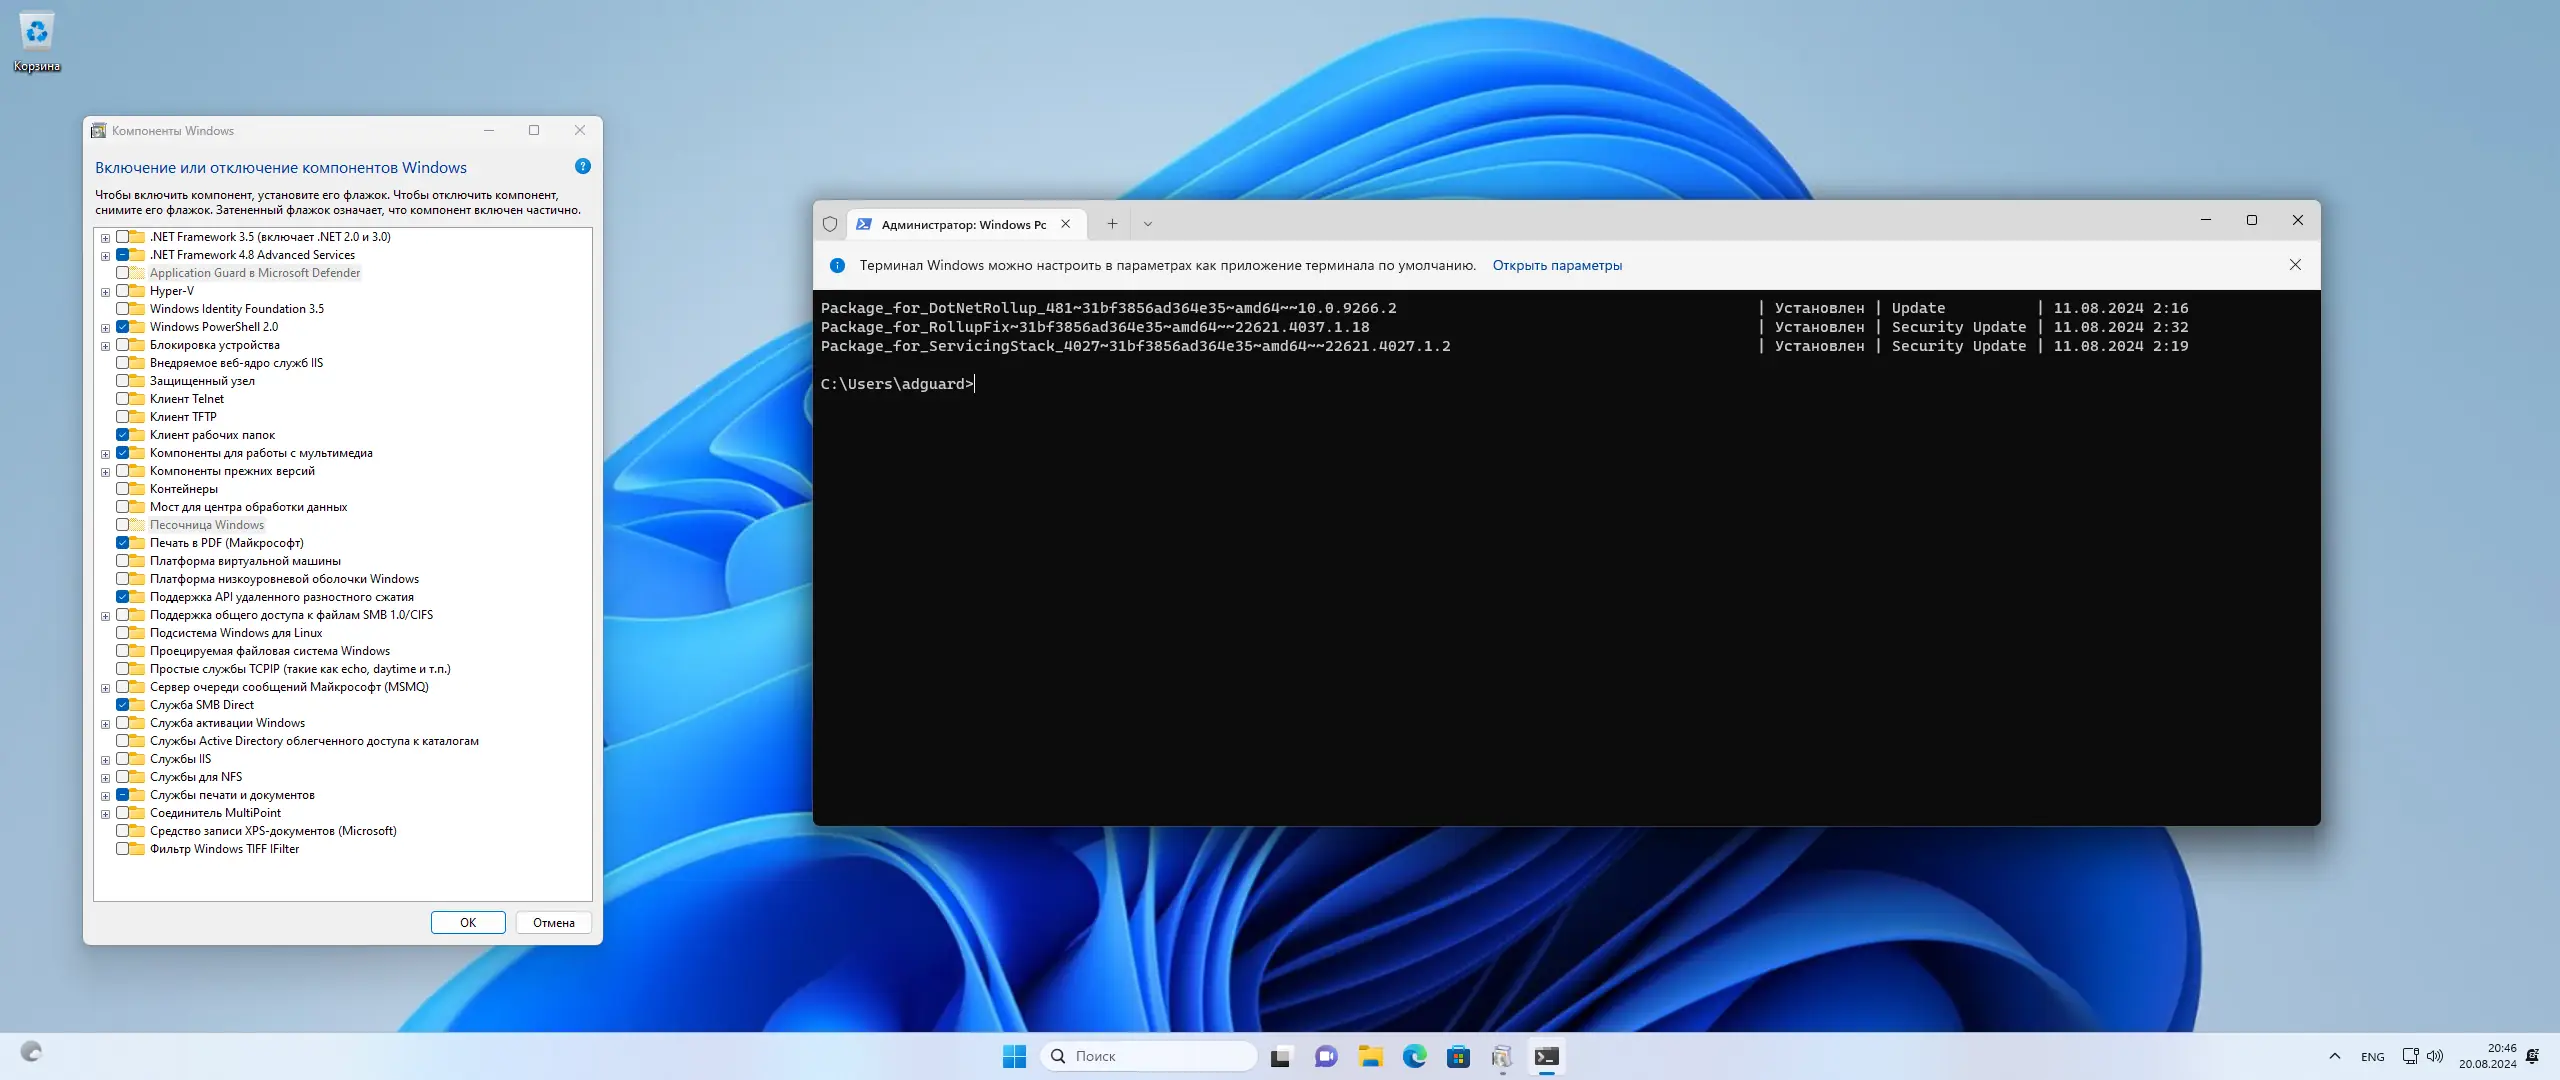Show hidden tray icons chevron
Image resolution: width=2560 pixels, height=1080 pixels.
pos(2334,1056)
